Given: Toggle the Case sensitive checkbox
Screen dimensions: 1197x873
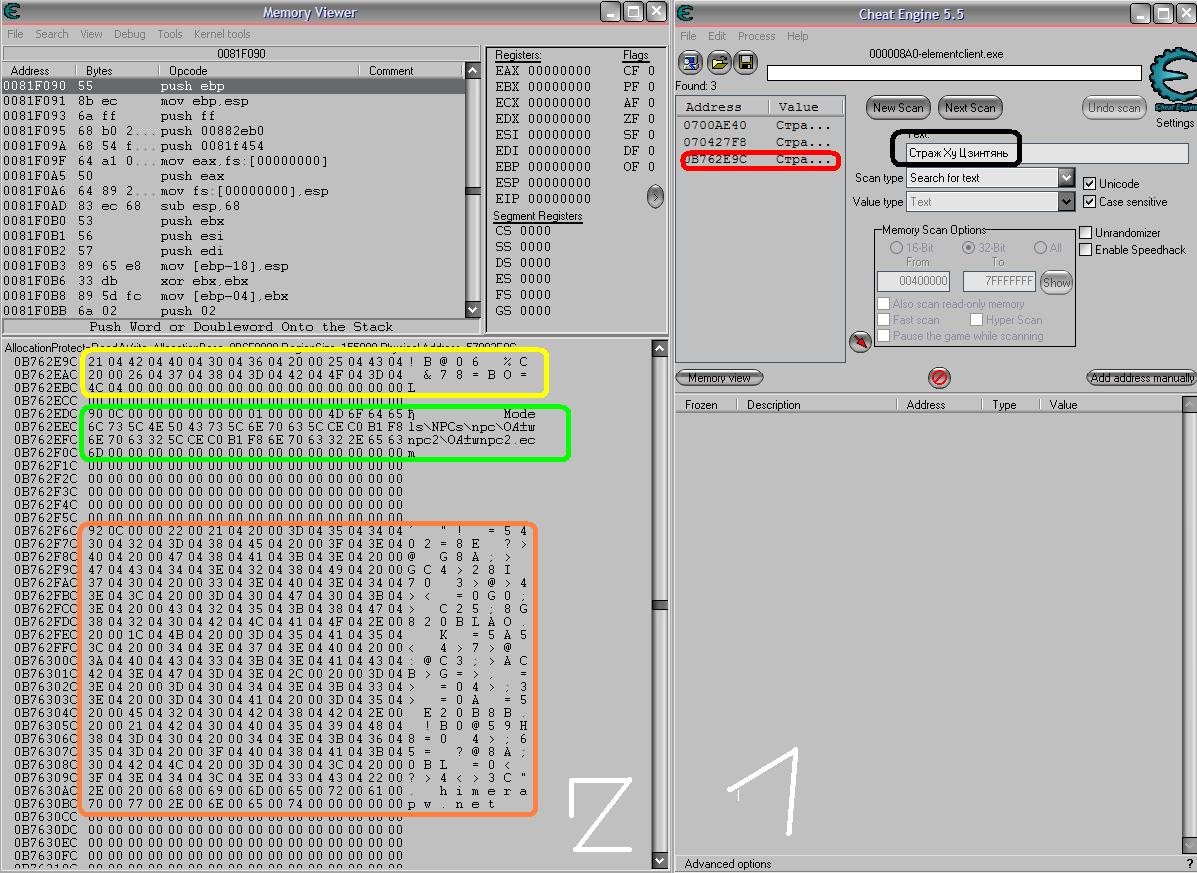Looking at the screenshot, I should point(1089,201).
